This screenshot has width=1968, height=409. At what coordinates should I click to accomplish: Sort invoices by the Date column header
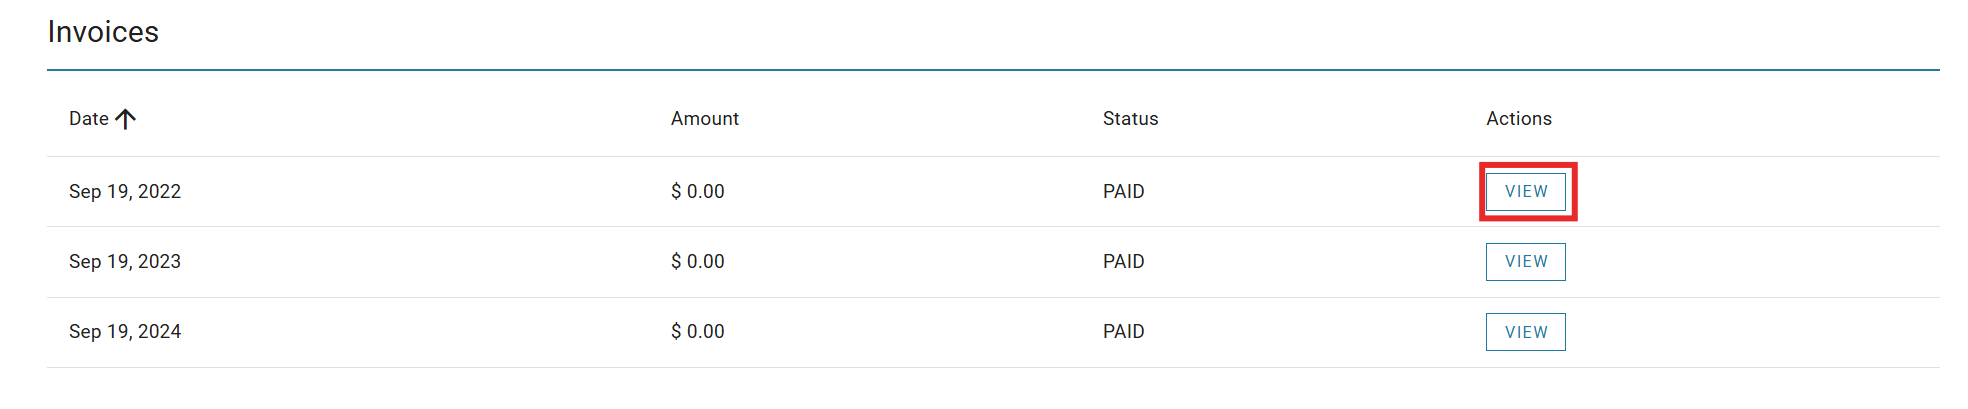pos(89,119)
